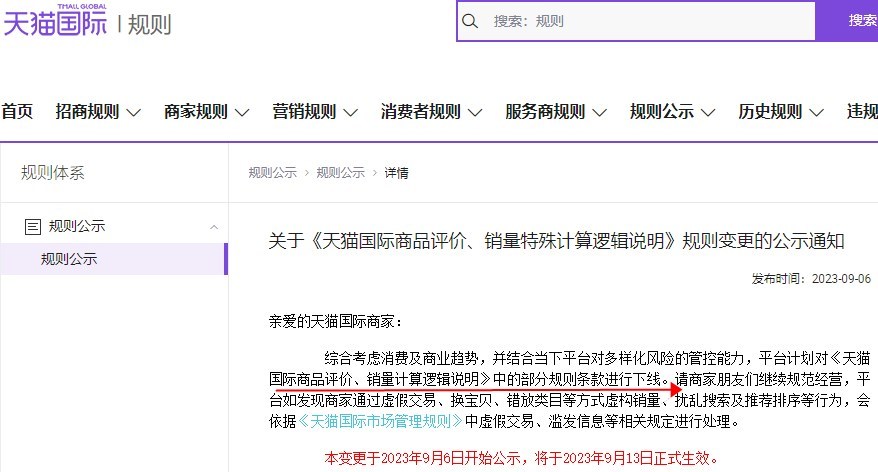Image resolution: width=878 pixels, height=472 pixels.
Task: Open the 规则公示 top navigation menu
Action: pos(662,111)
